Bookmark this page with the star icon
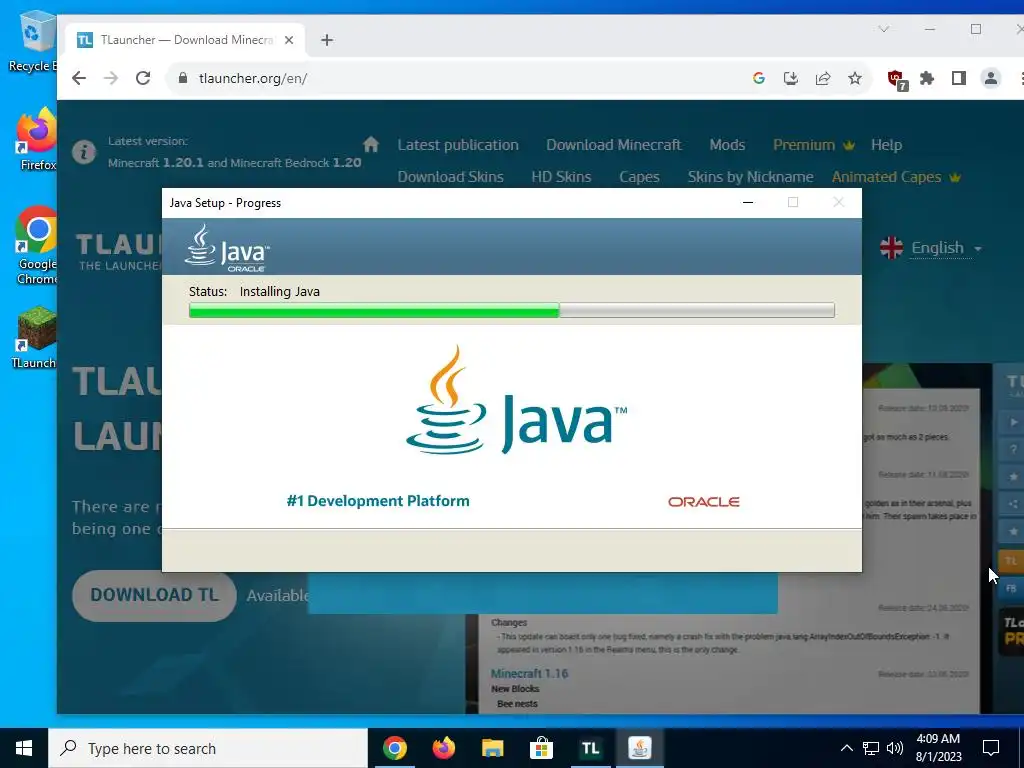Screen dimensions: 1024x768 [x=855, y=78]
